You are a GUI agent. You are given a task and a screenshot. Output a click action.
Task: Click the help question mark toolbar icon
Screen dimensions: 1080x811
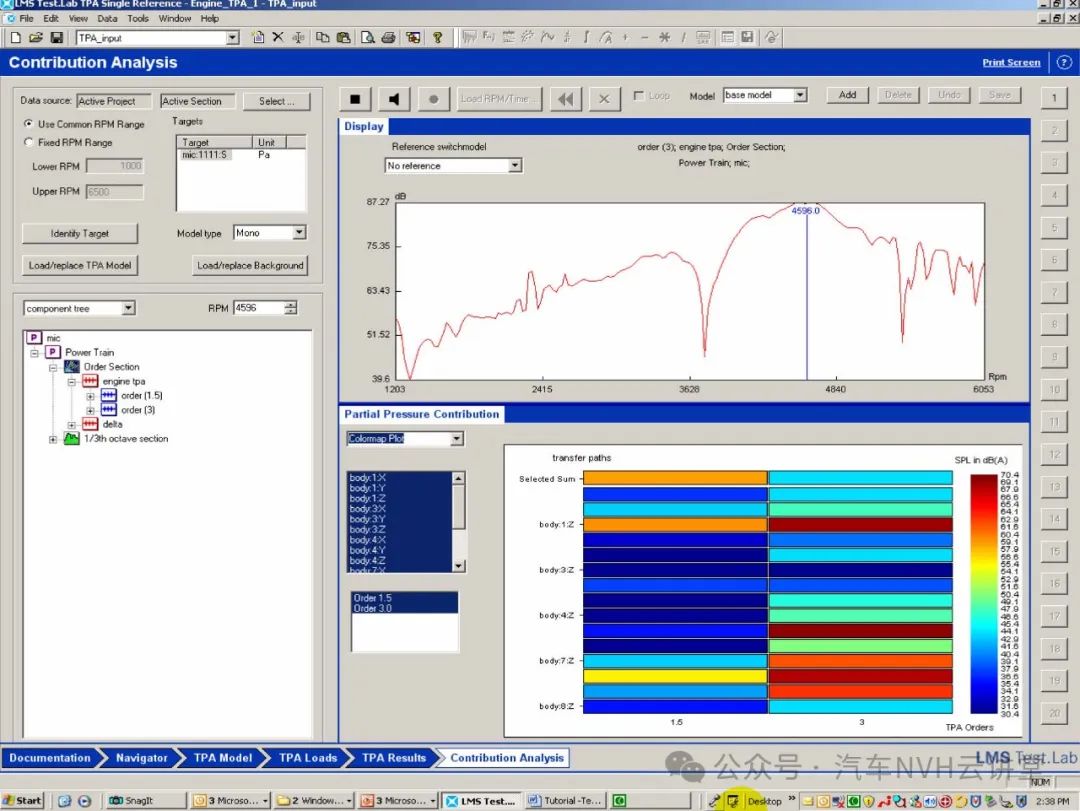point(437,38)
